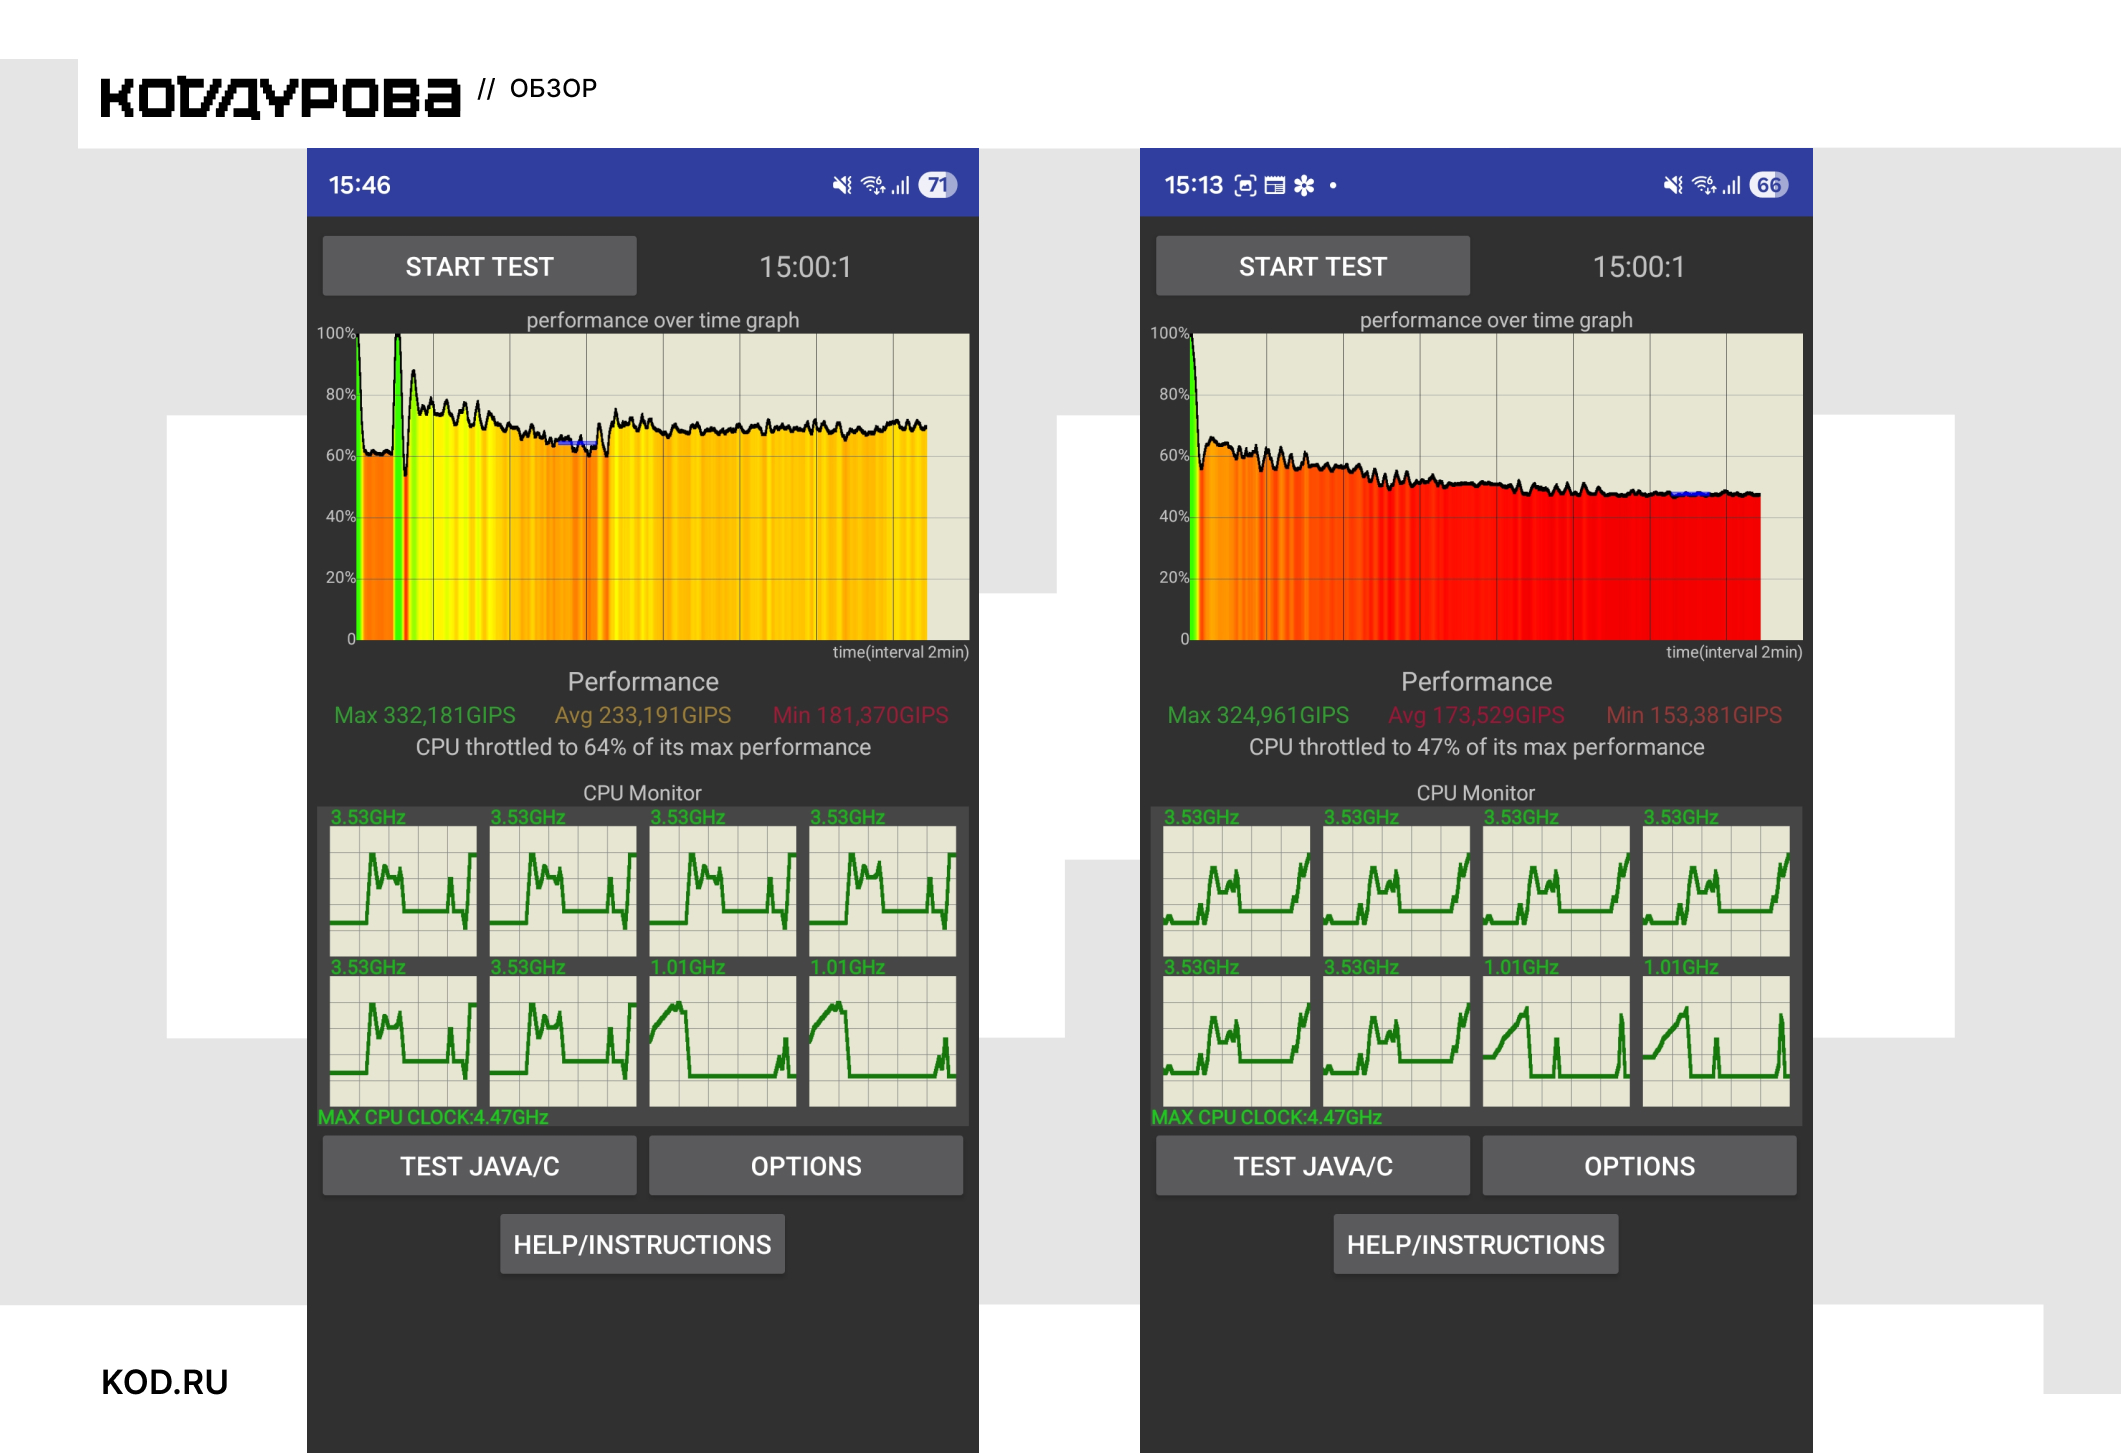The image size is (2121, 1453).
Task: Tap fourth top-row core graph on right phone
Action: (1716, 891)
